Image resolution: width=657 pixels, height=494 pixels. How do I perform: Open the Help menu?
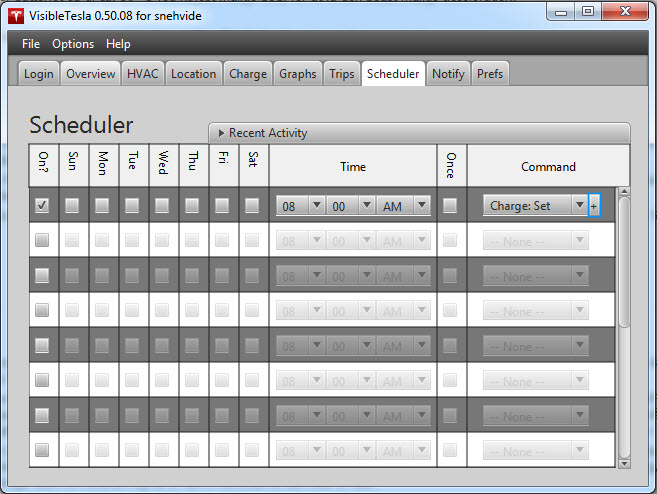coord(118,44)
